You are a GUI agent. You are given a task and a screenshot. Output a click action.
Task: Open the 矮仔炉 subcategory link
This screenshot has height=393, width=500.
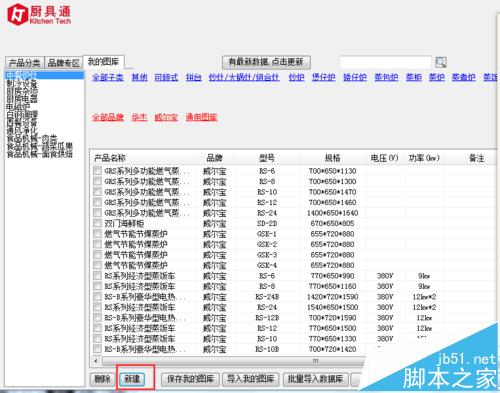coord(355,77)
